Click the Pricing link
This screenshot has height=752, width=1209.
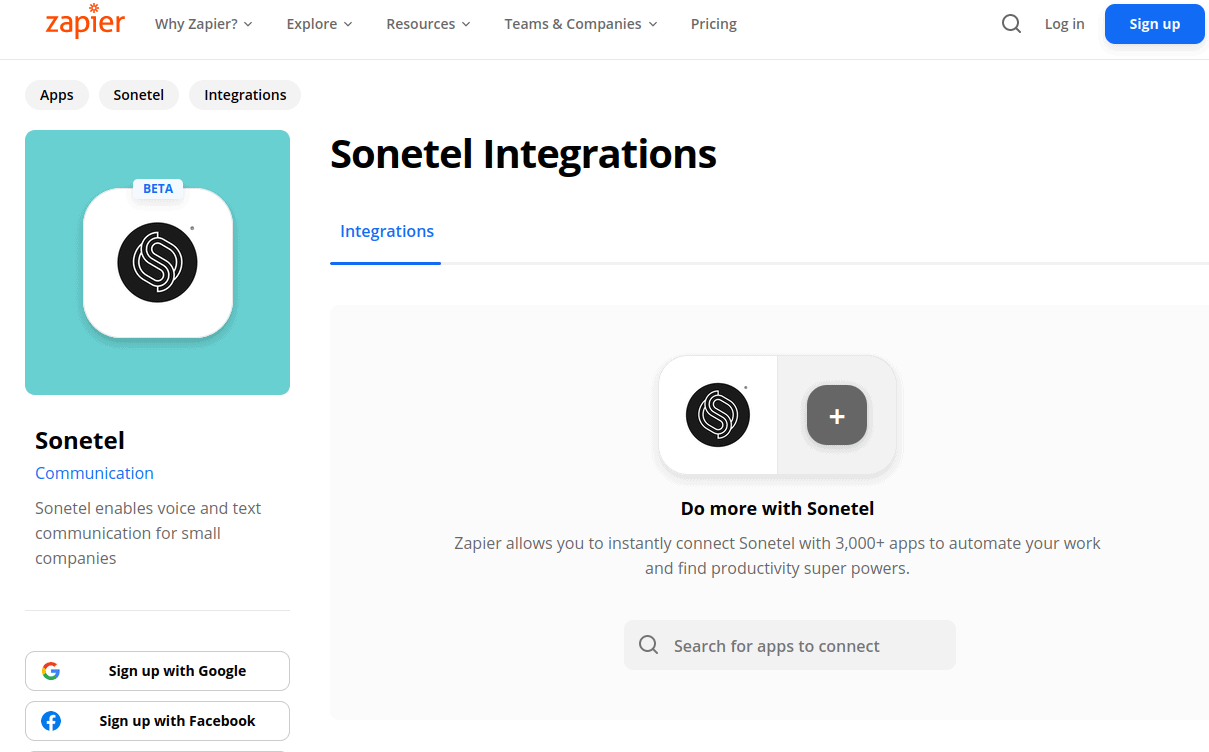[713, 23]
